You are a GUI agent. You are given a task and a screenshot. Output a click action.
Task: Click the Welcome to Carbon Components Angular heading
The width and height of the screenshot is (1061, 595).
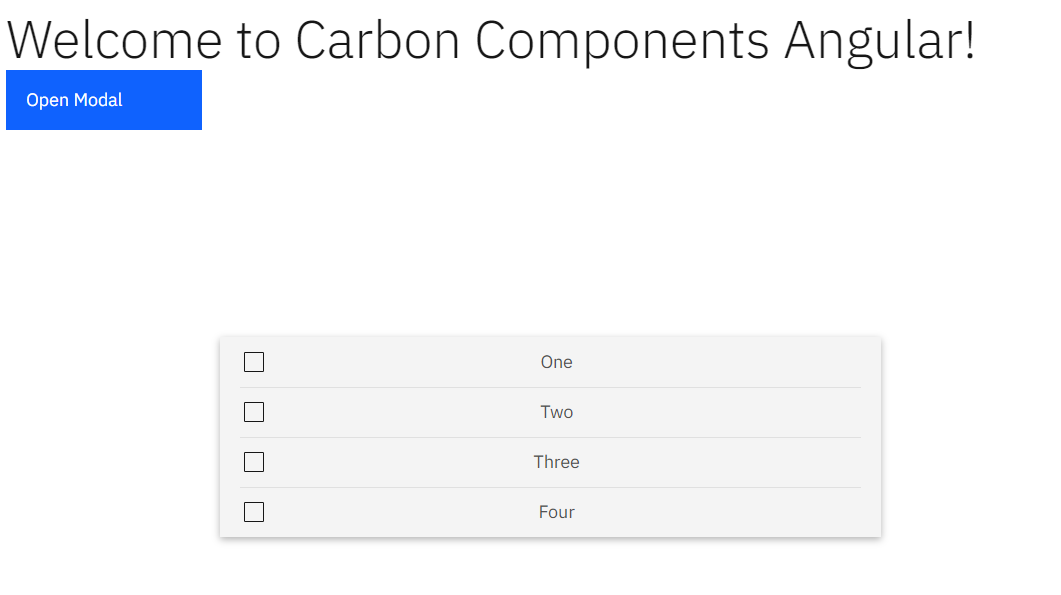[x=489, y=40]
